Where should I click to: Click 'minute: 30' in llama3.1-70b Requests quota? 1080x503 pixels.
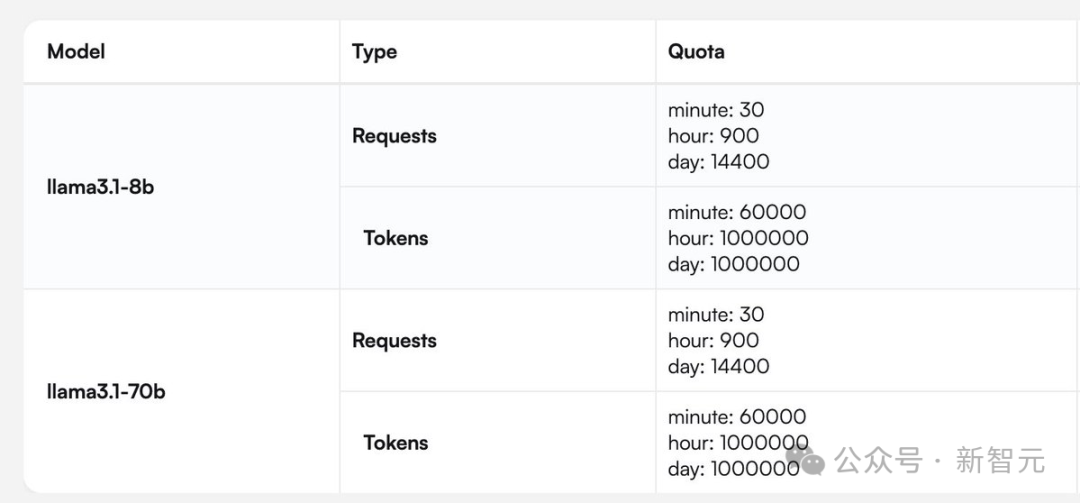[716, 314]
